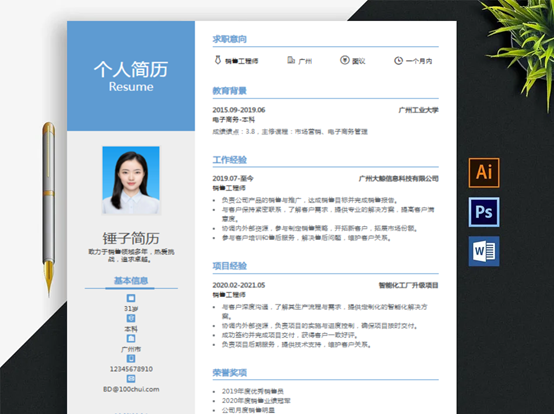Click the 项目经验 section heading
The height and width of the screenshot is (414, 554).
(x=230, y=266)
